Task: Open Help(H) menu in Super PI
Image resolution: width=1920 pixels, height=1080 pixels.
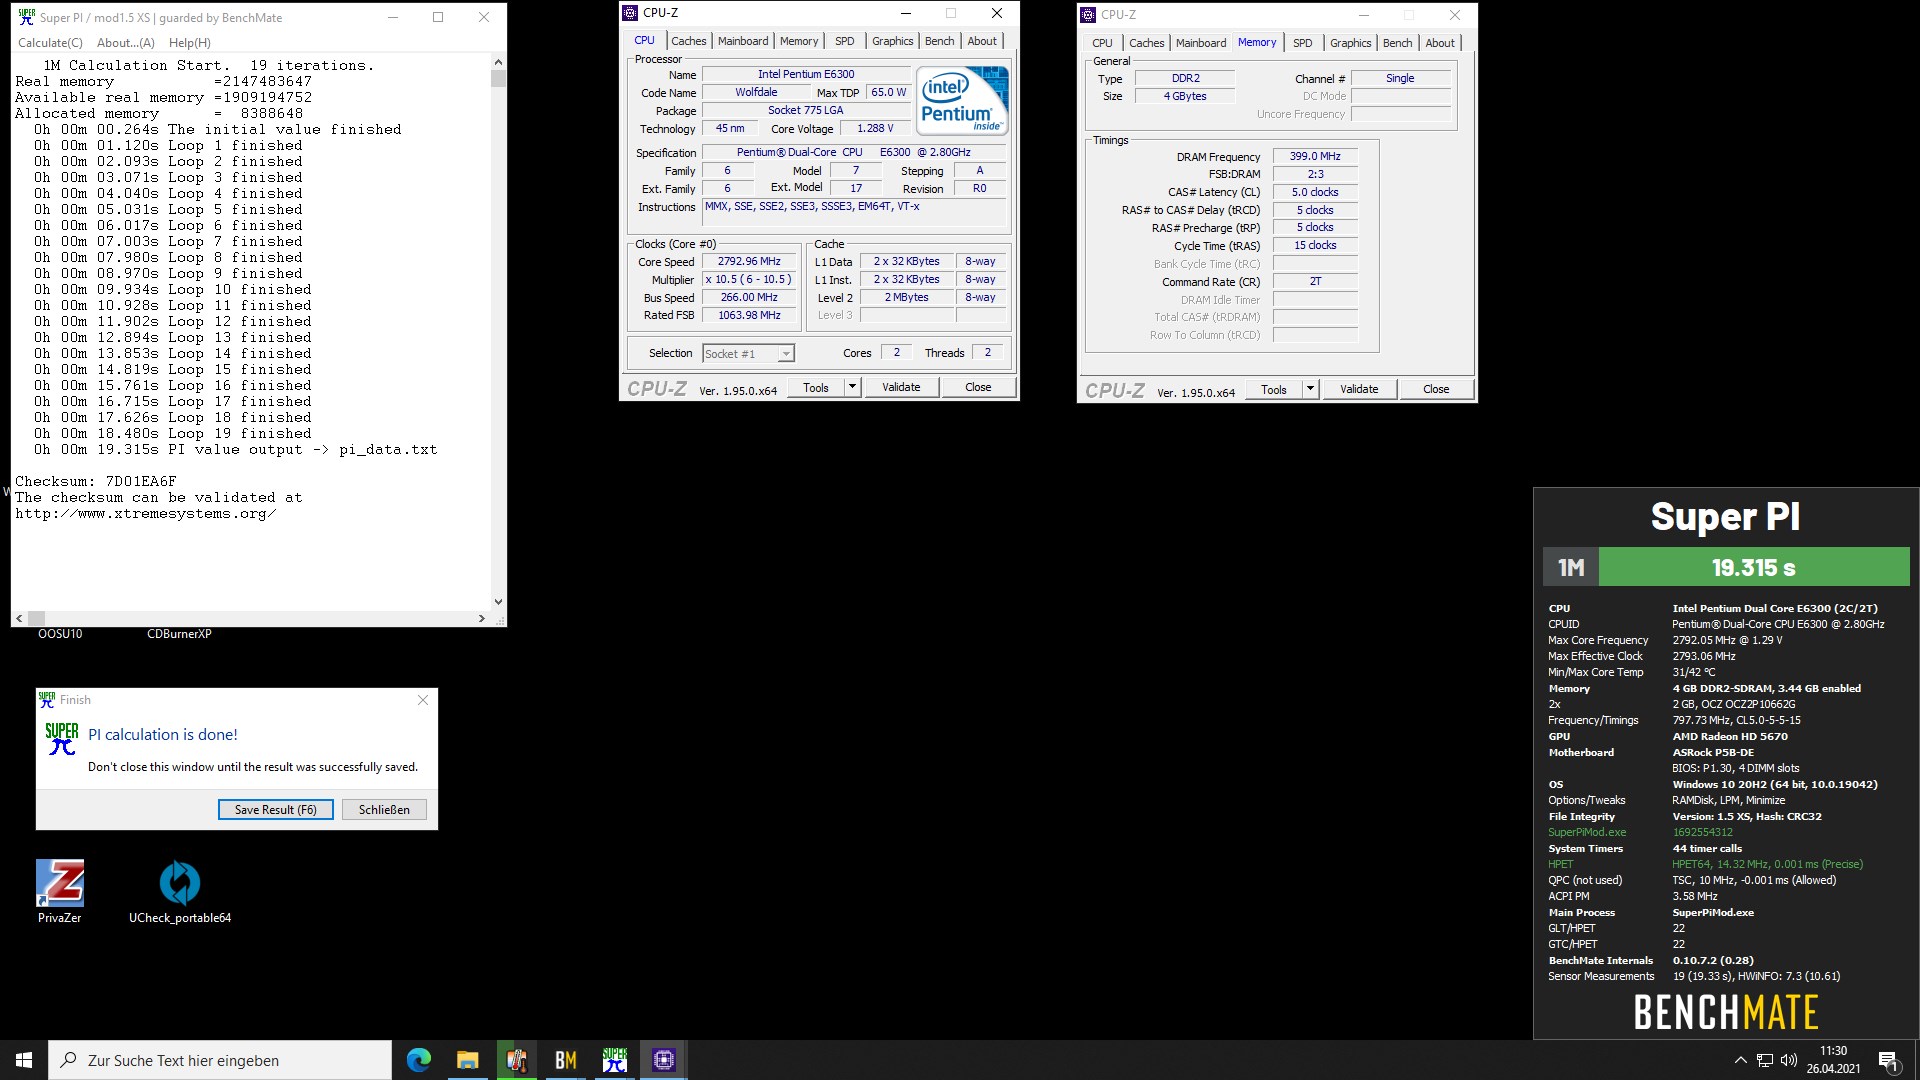Action: coord(189,43)
